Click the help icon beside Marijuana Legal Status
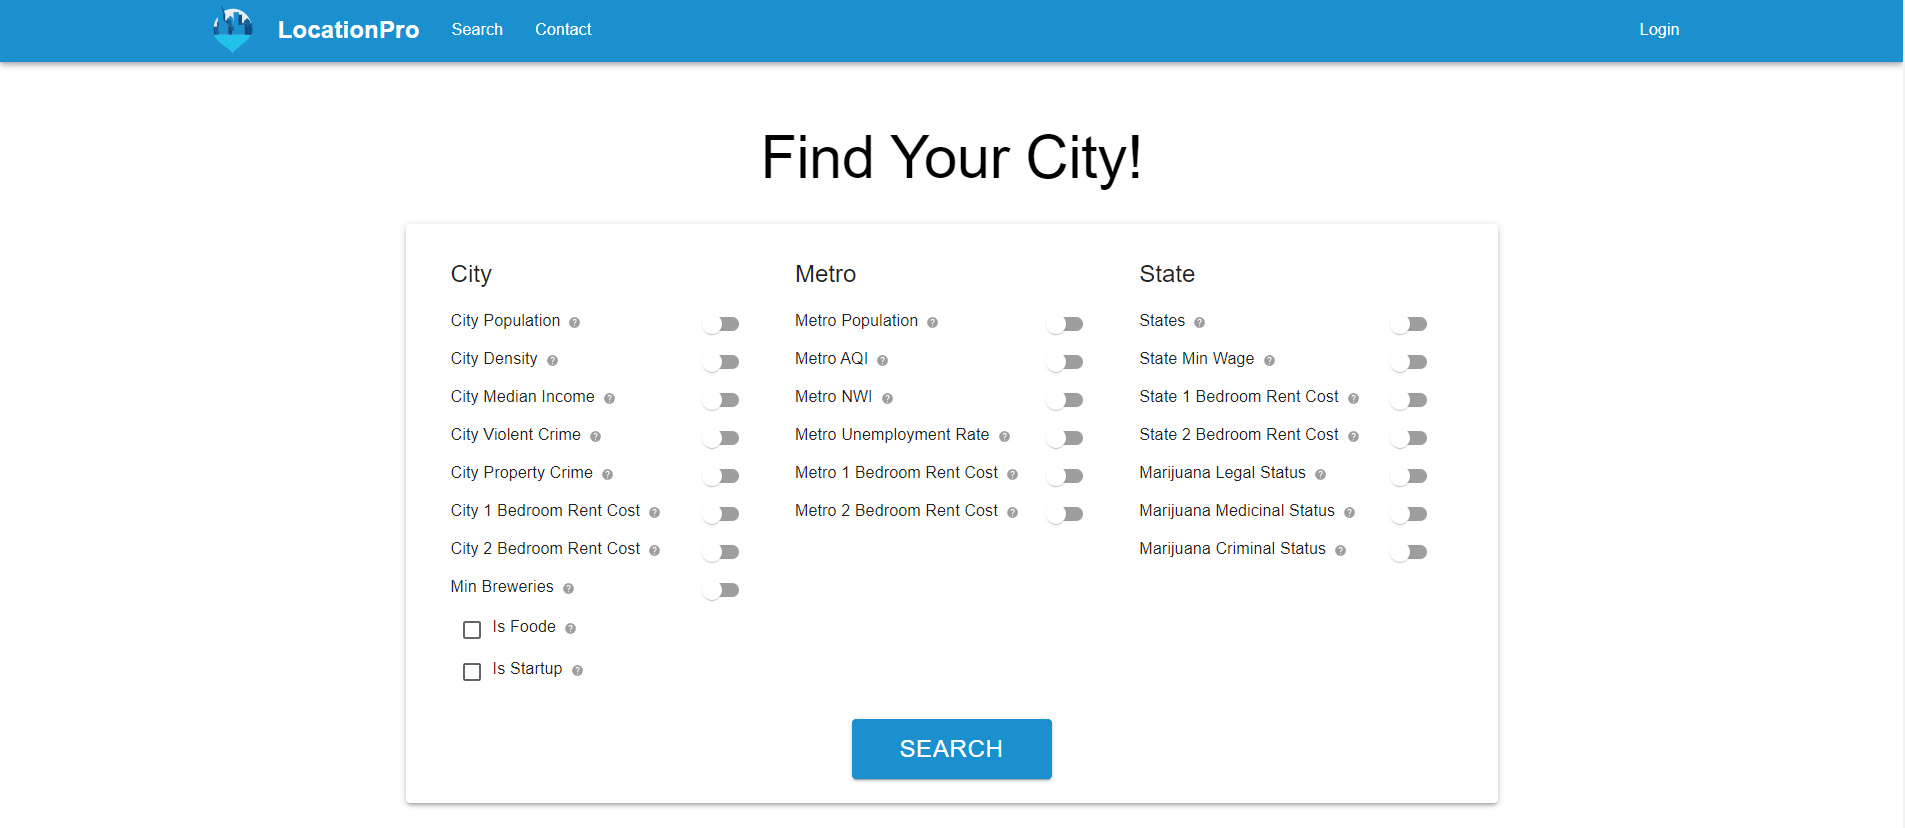The image size is (1905, 828). (x=1320, y=474)
